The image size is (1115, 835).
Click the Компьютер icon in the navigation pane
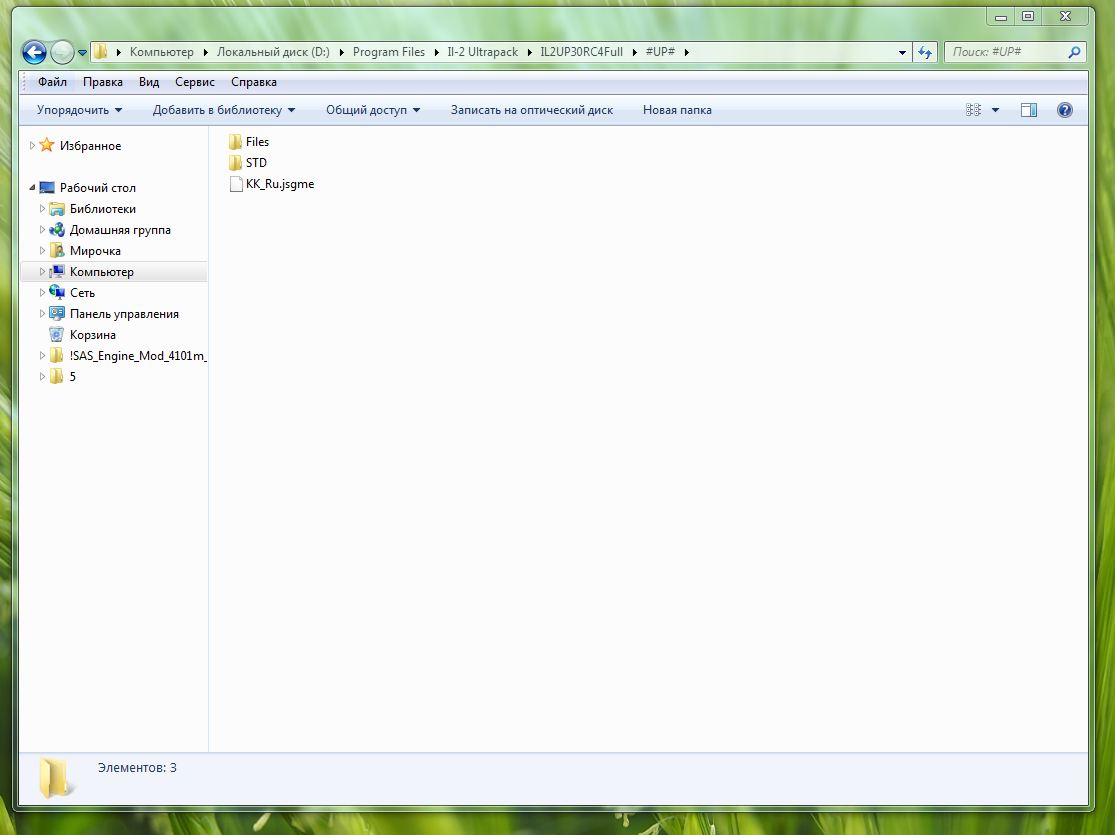click(x=57, y=272)
